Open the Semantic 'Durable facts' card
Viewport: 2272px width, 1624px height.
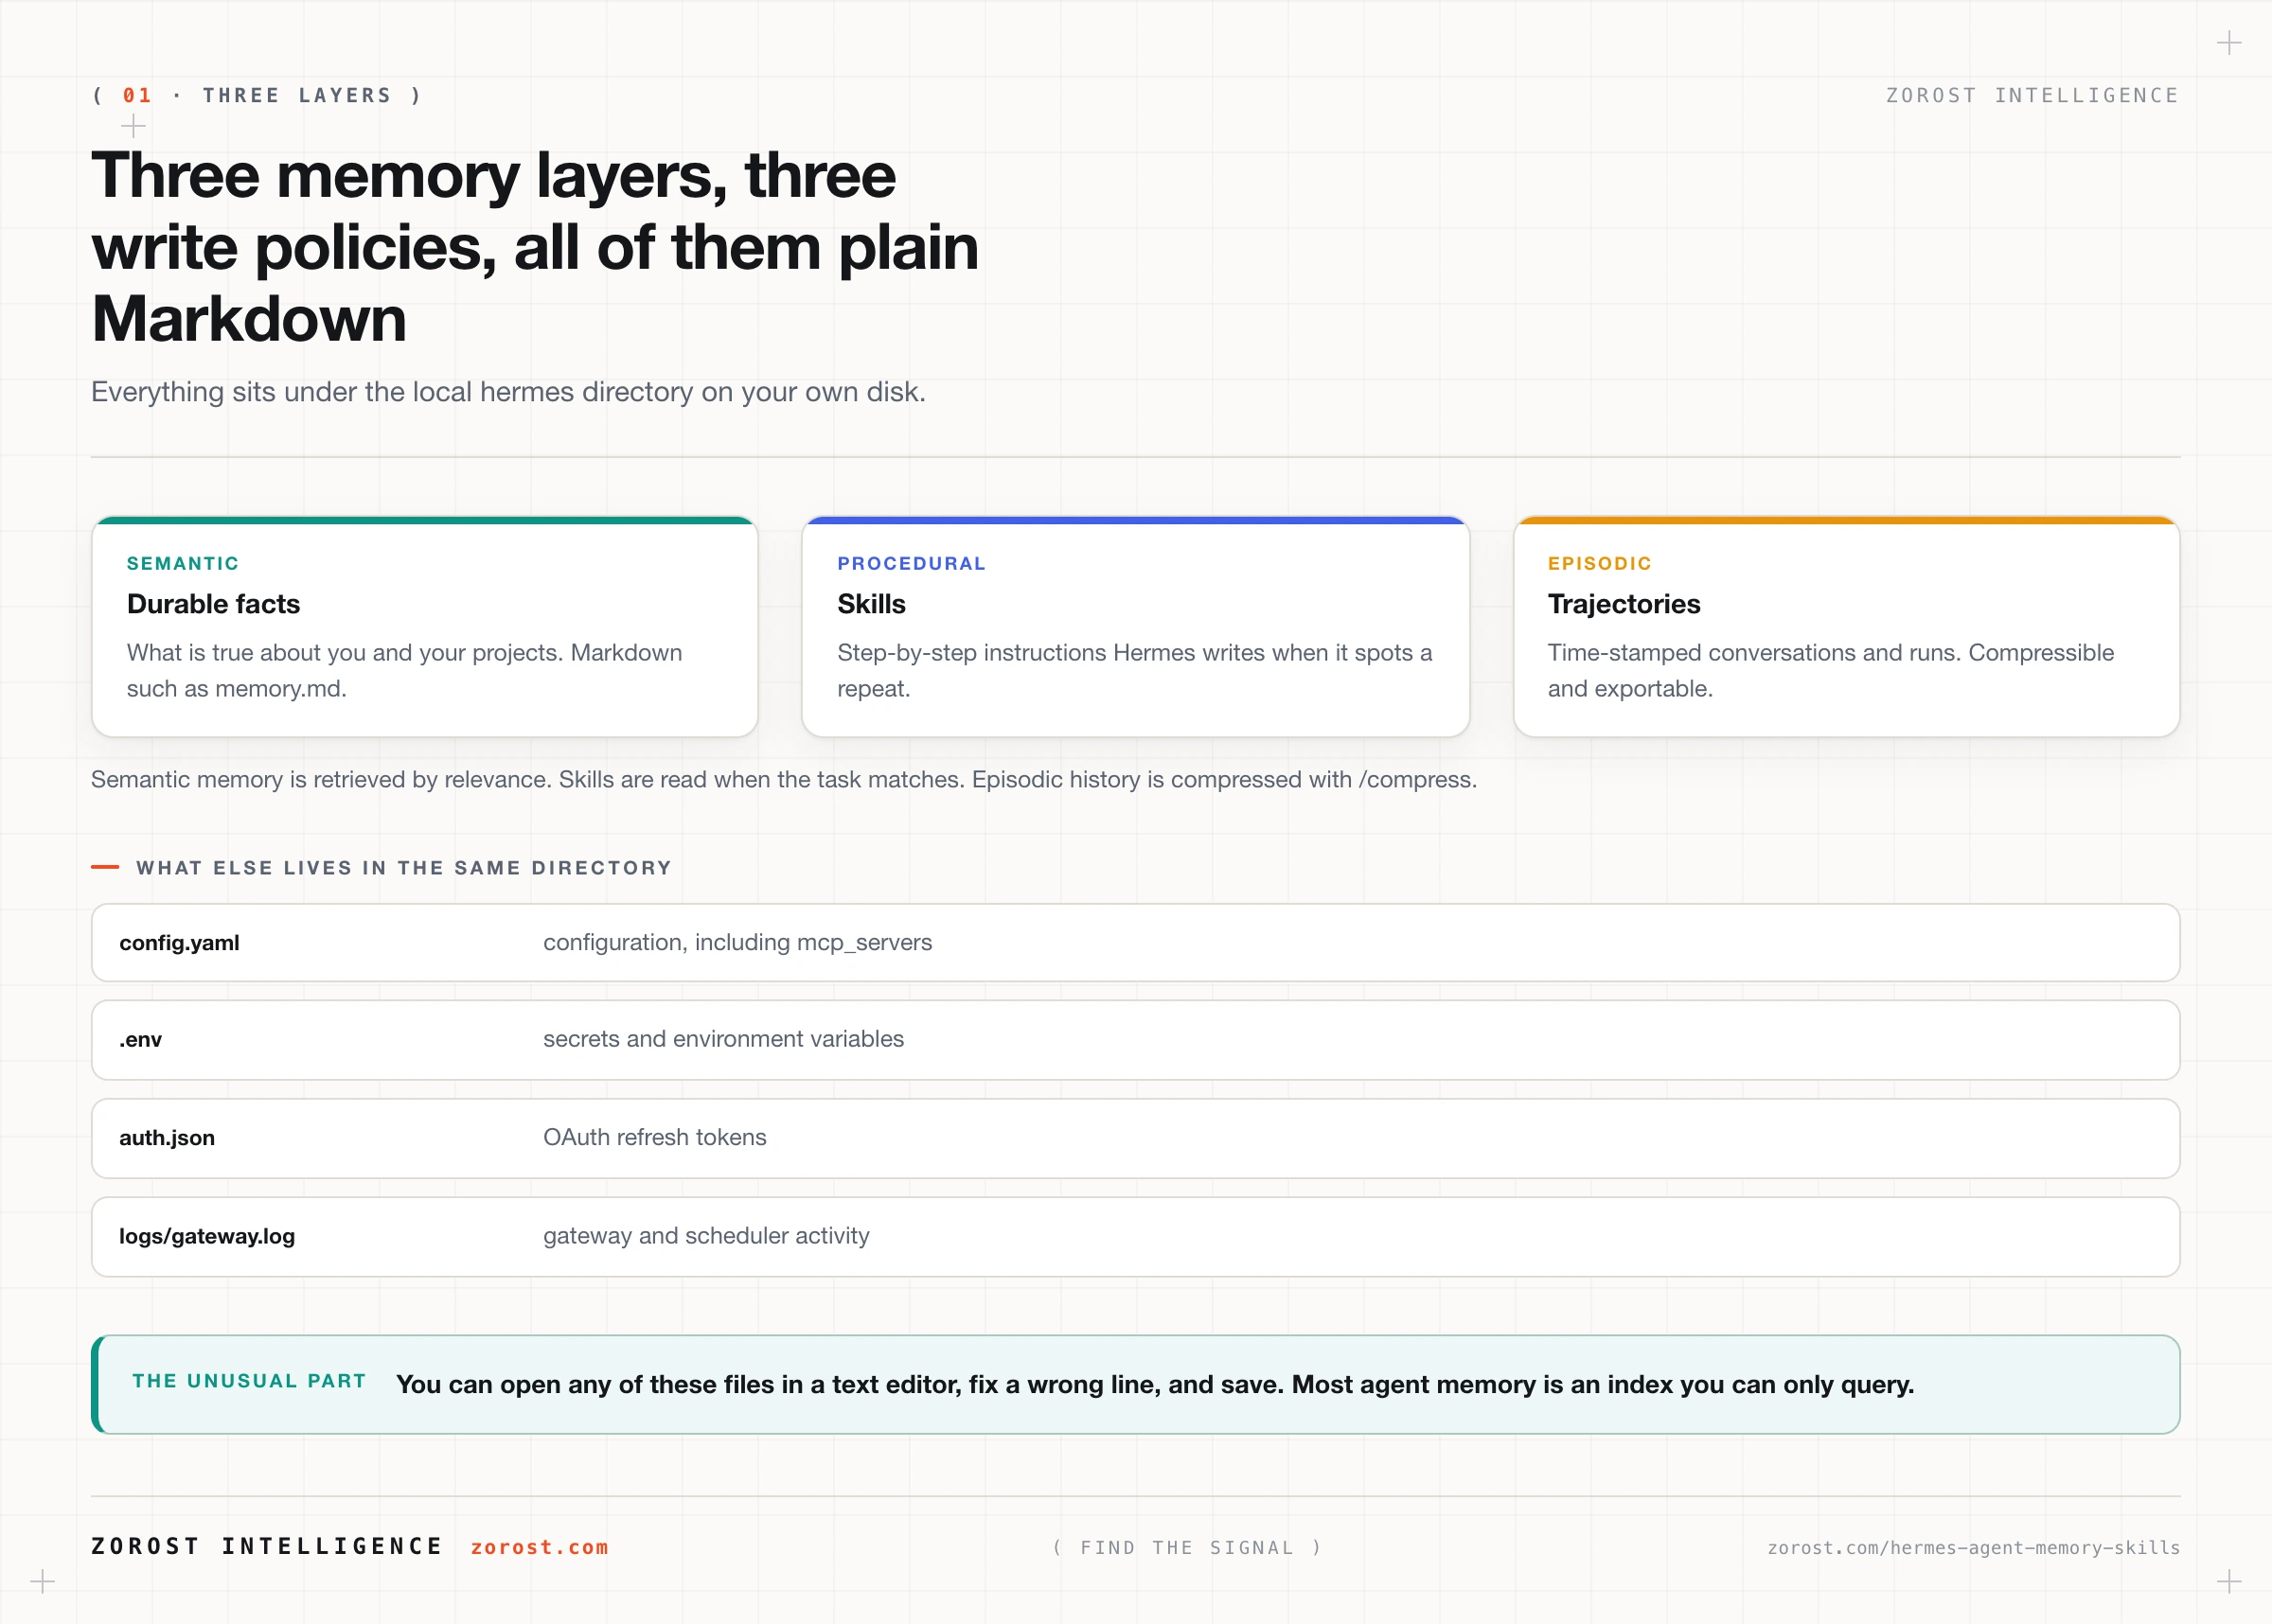coord(425,627)
